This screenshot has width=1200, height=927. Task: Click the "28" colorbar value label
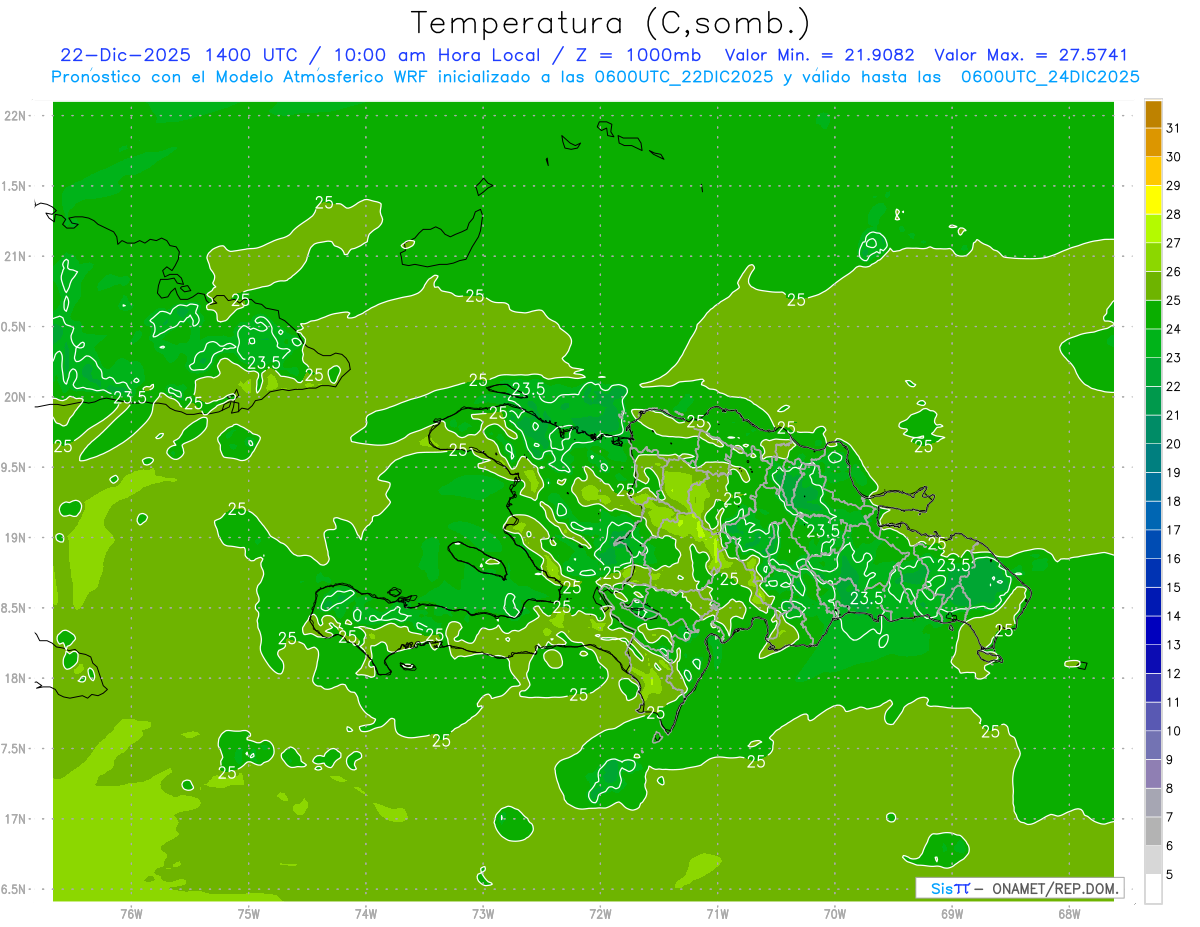[1174, 214]
